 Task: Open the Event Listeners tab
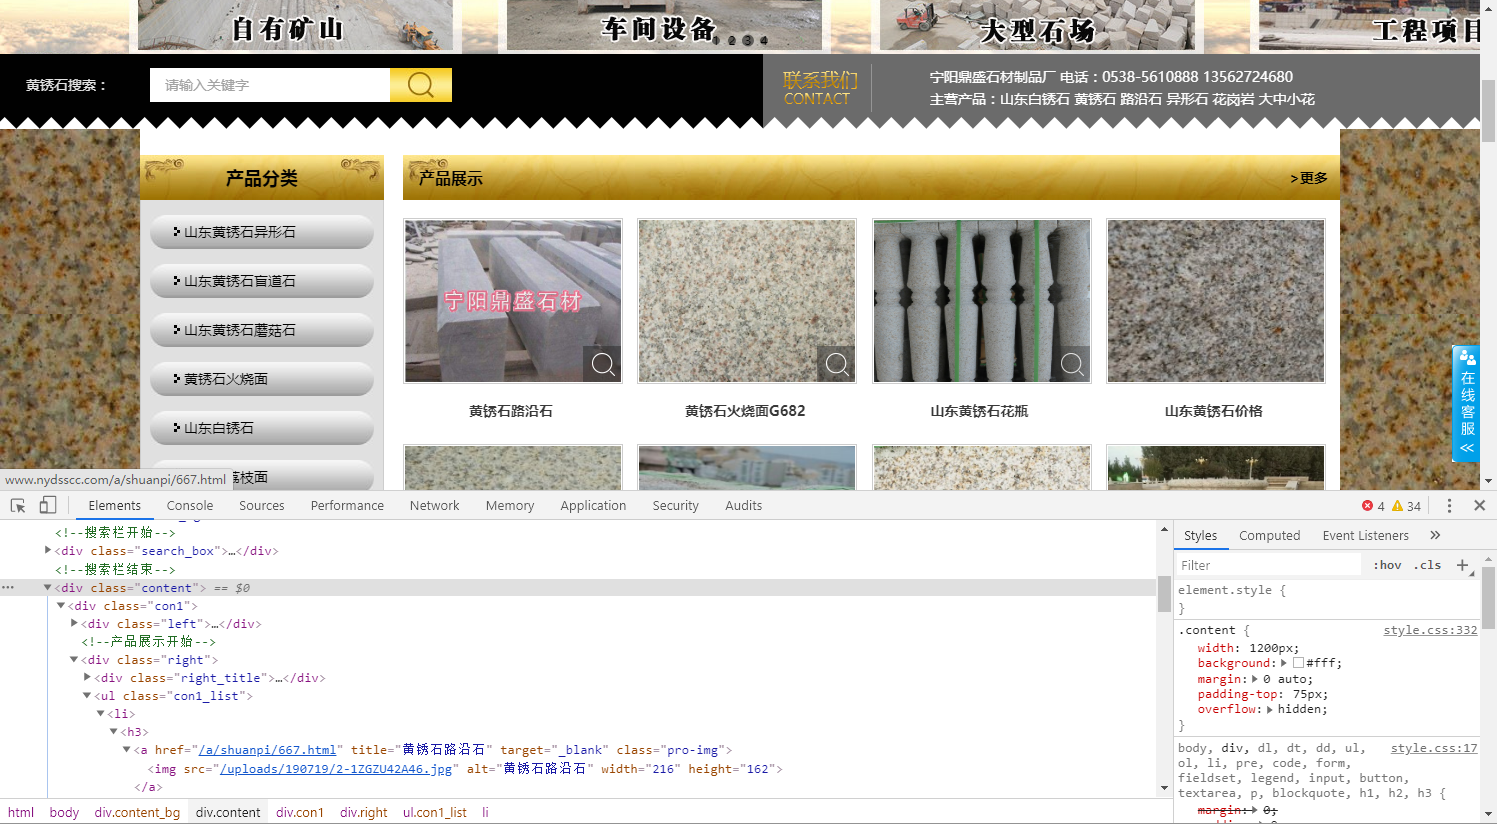click(1365, 535)
